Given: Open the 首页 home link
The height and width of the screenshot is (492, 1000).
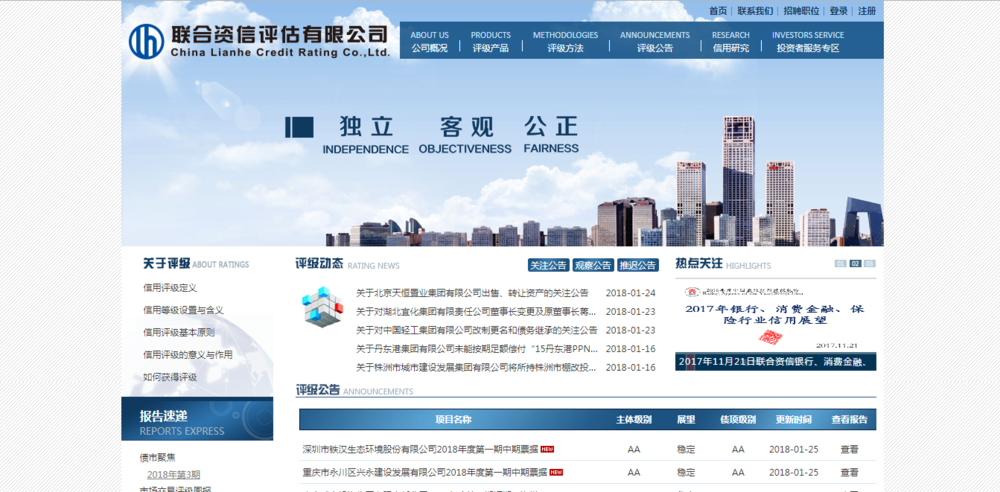Looking at the screenshot, I should pos(717,11).
